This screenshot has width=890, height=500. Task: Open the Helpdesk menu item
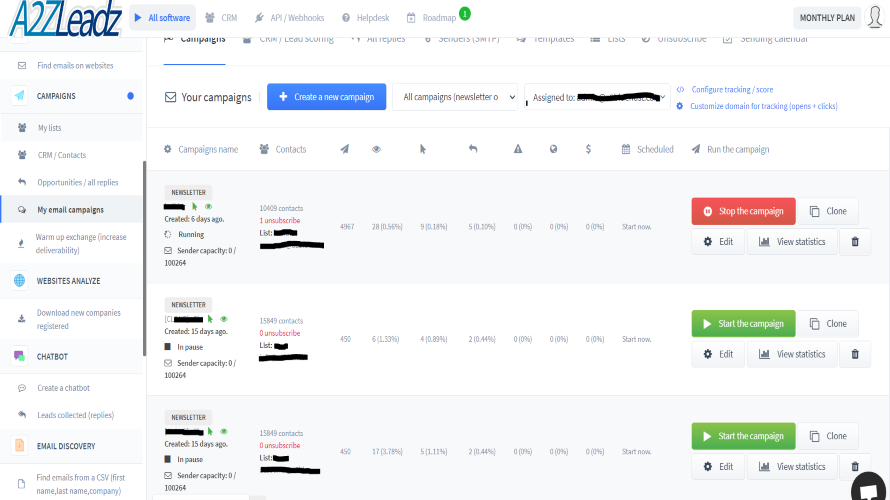click(x=366, y=18)
